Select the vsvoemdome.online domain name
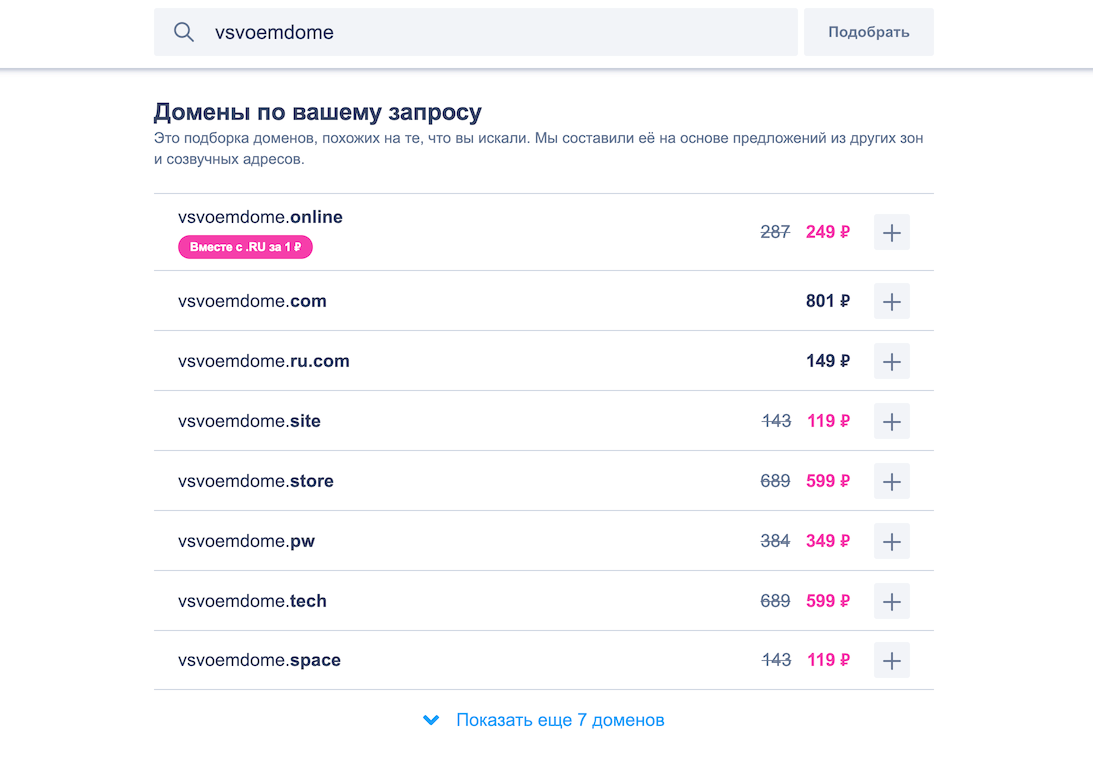1093x765 pixels. click(x=260, y=217)
